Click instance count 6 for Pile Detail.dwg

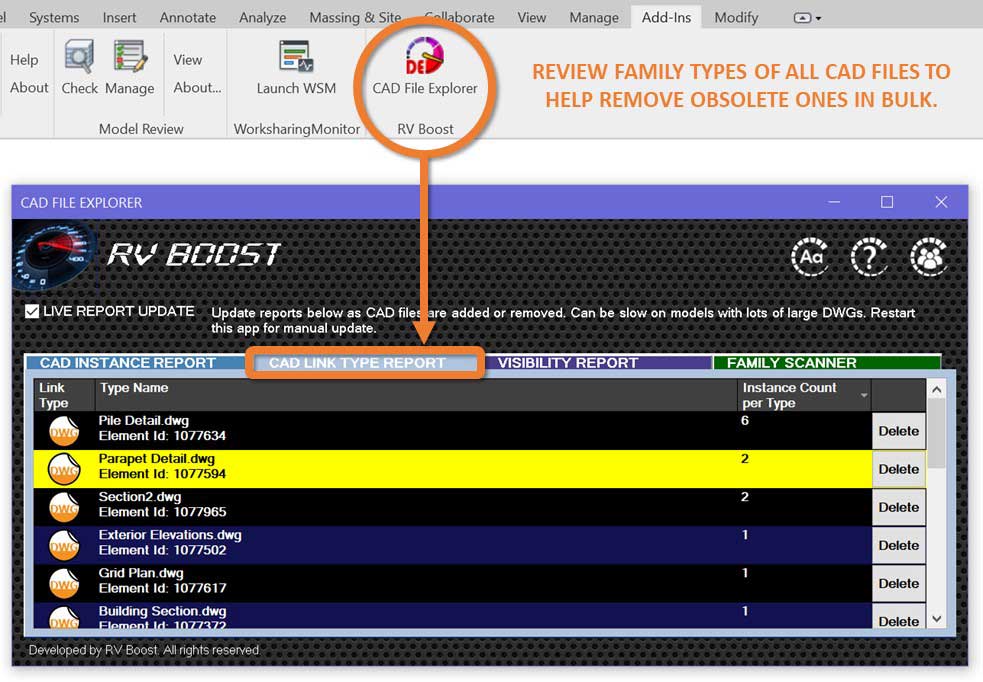coord(745,421)
